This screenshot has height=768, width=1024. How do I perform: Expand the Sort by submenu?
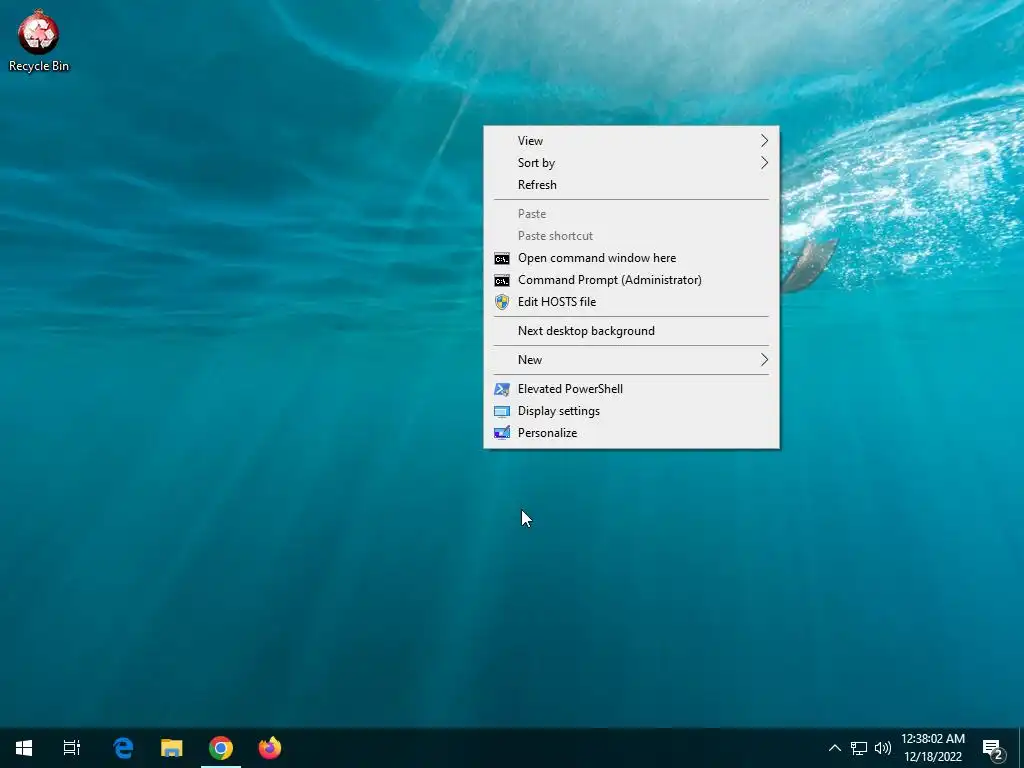tap(632, 163)
